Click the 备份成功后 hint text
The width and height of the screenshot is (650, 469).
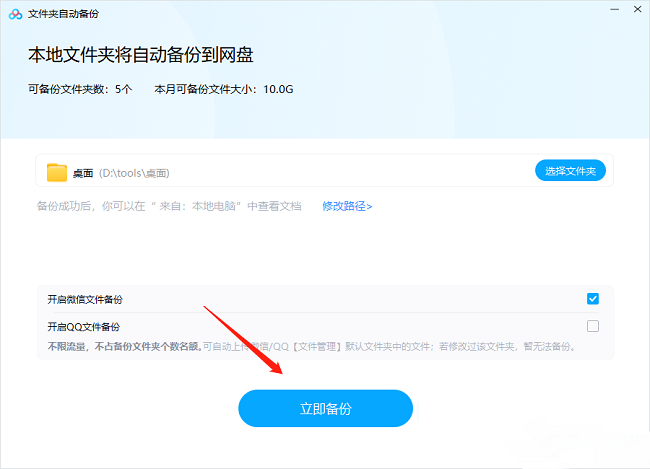pos(169,206)
